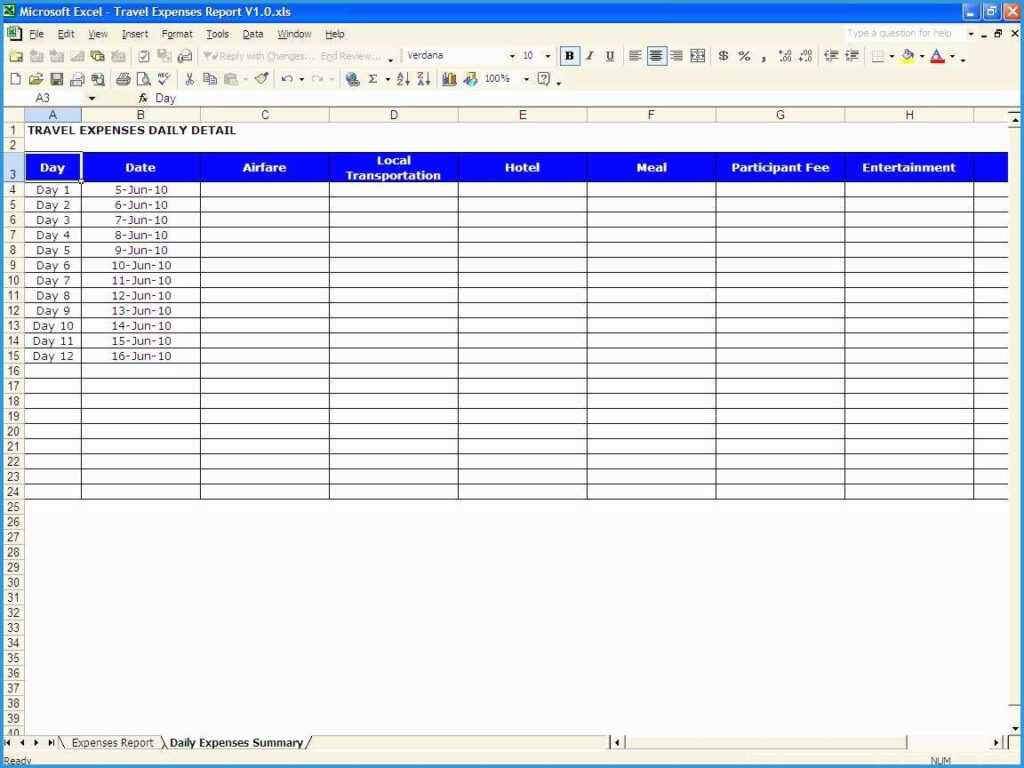Copy the selected cells
1024x768 pixels.
(210, 80)
